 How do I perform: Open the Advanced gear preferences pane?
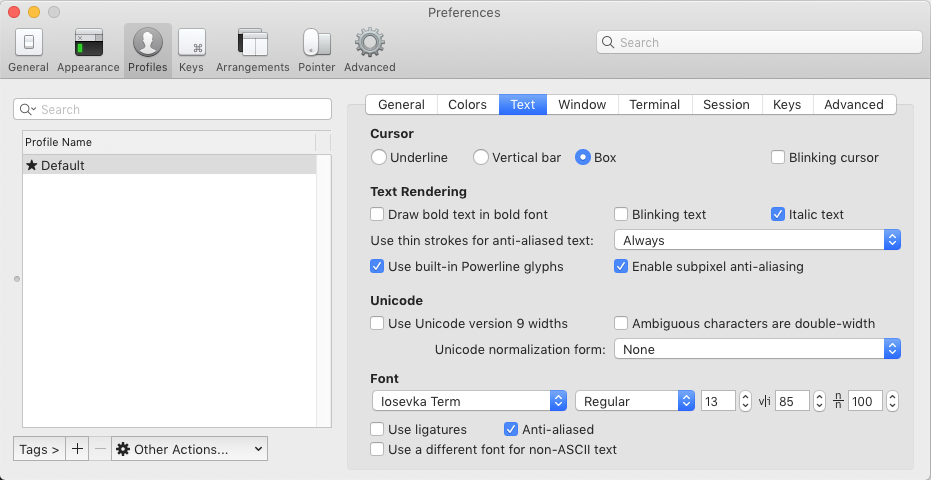369,50
